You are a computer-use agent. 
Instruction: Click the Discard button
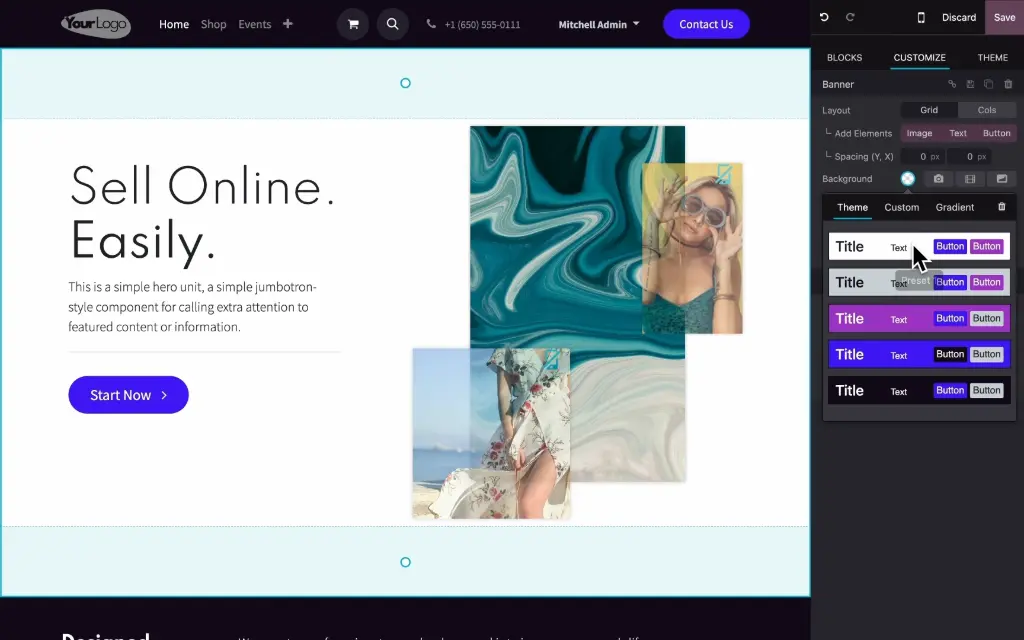tap(959, 18)
